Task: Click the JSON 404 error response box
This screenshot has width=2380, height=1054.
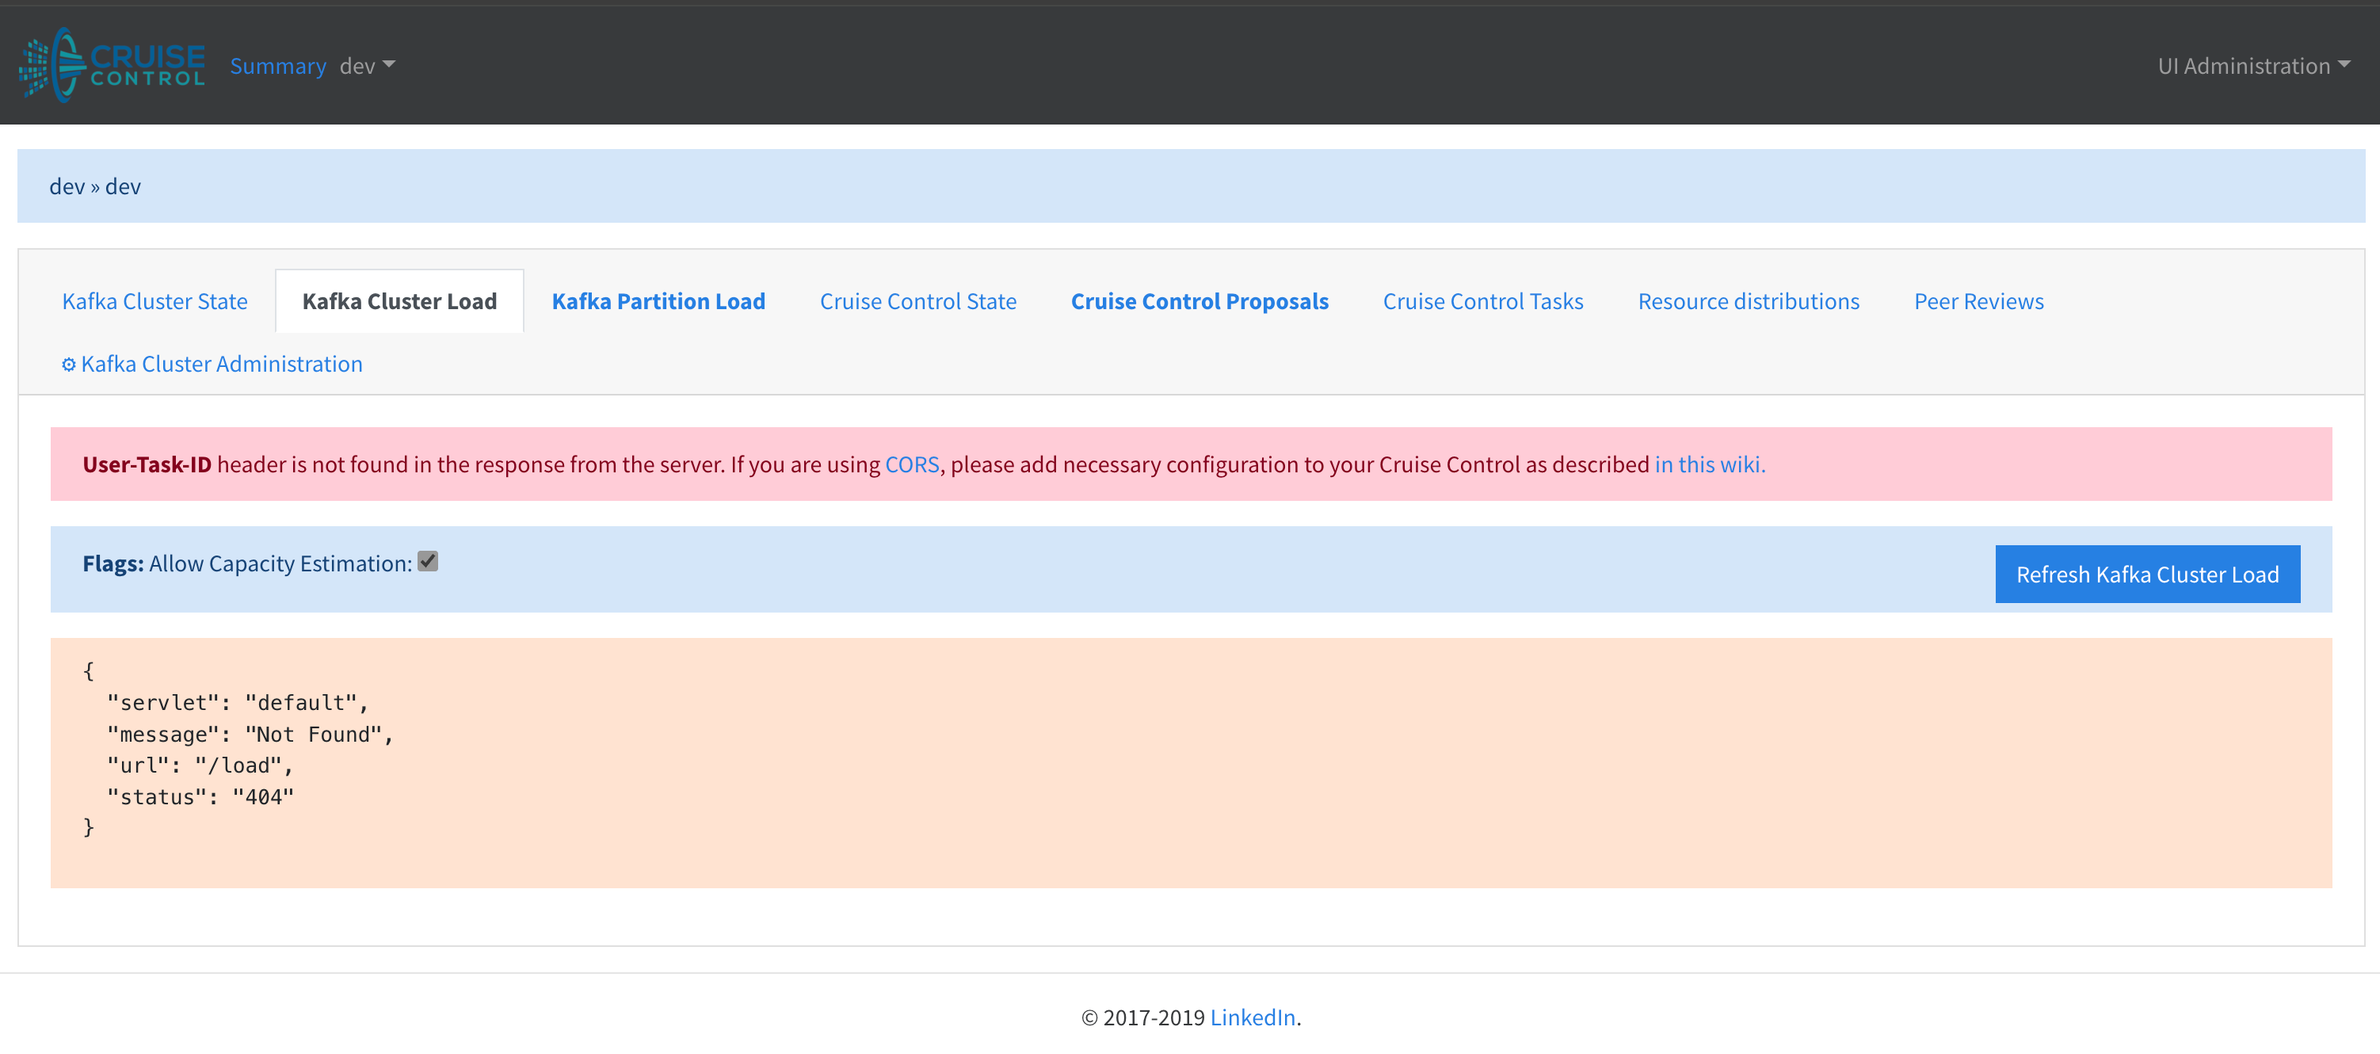Action: click(1191, 763)
